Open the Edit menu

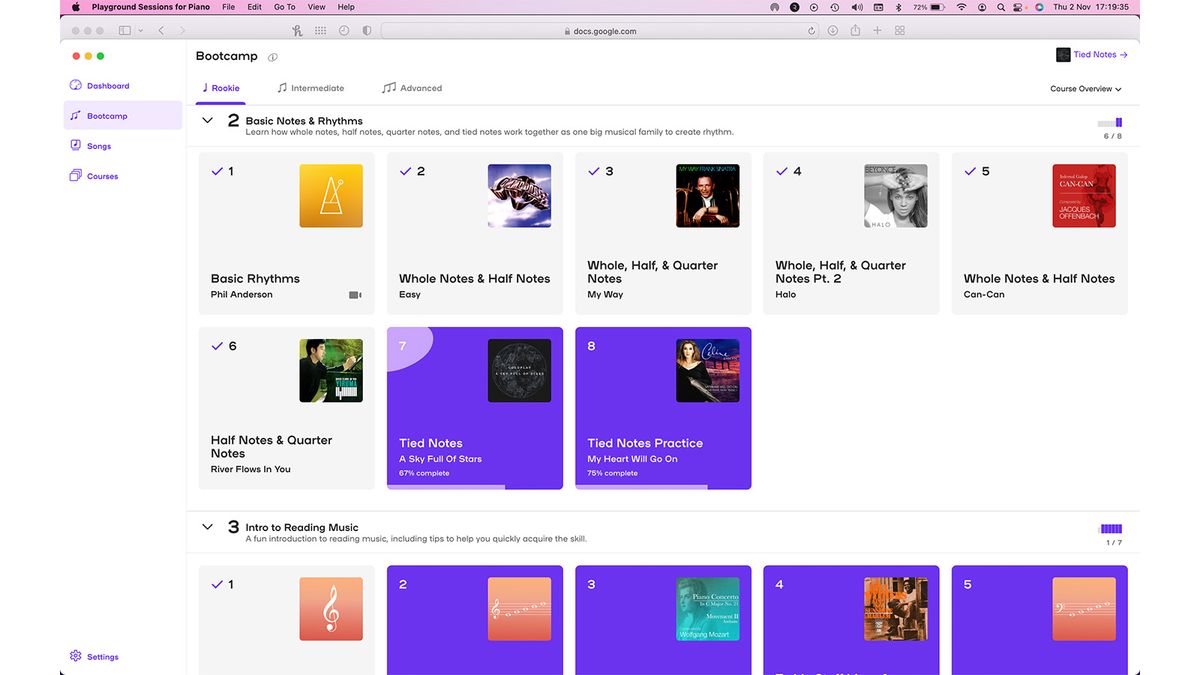pyautogui.click(x=255, y=7)
